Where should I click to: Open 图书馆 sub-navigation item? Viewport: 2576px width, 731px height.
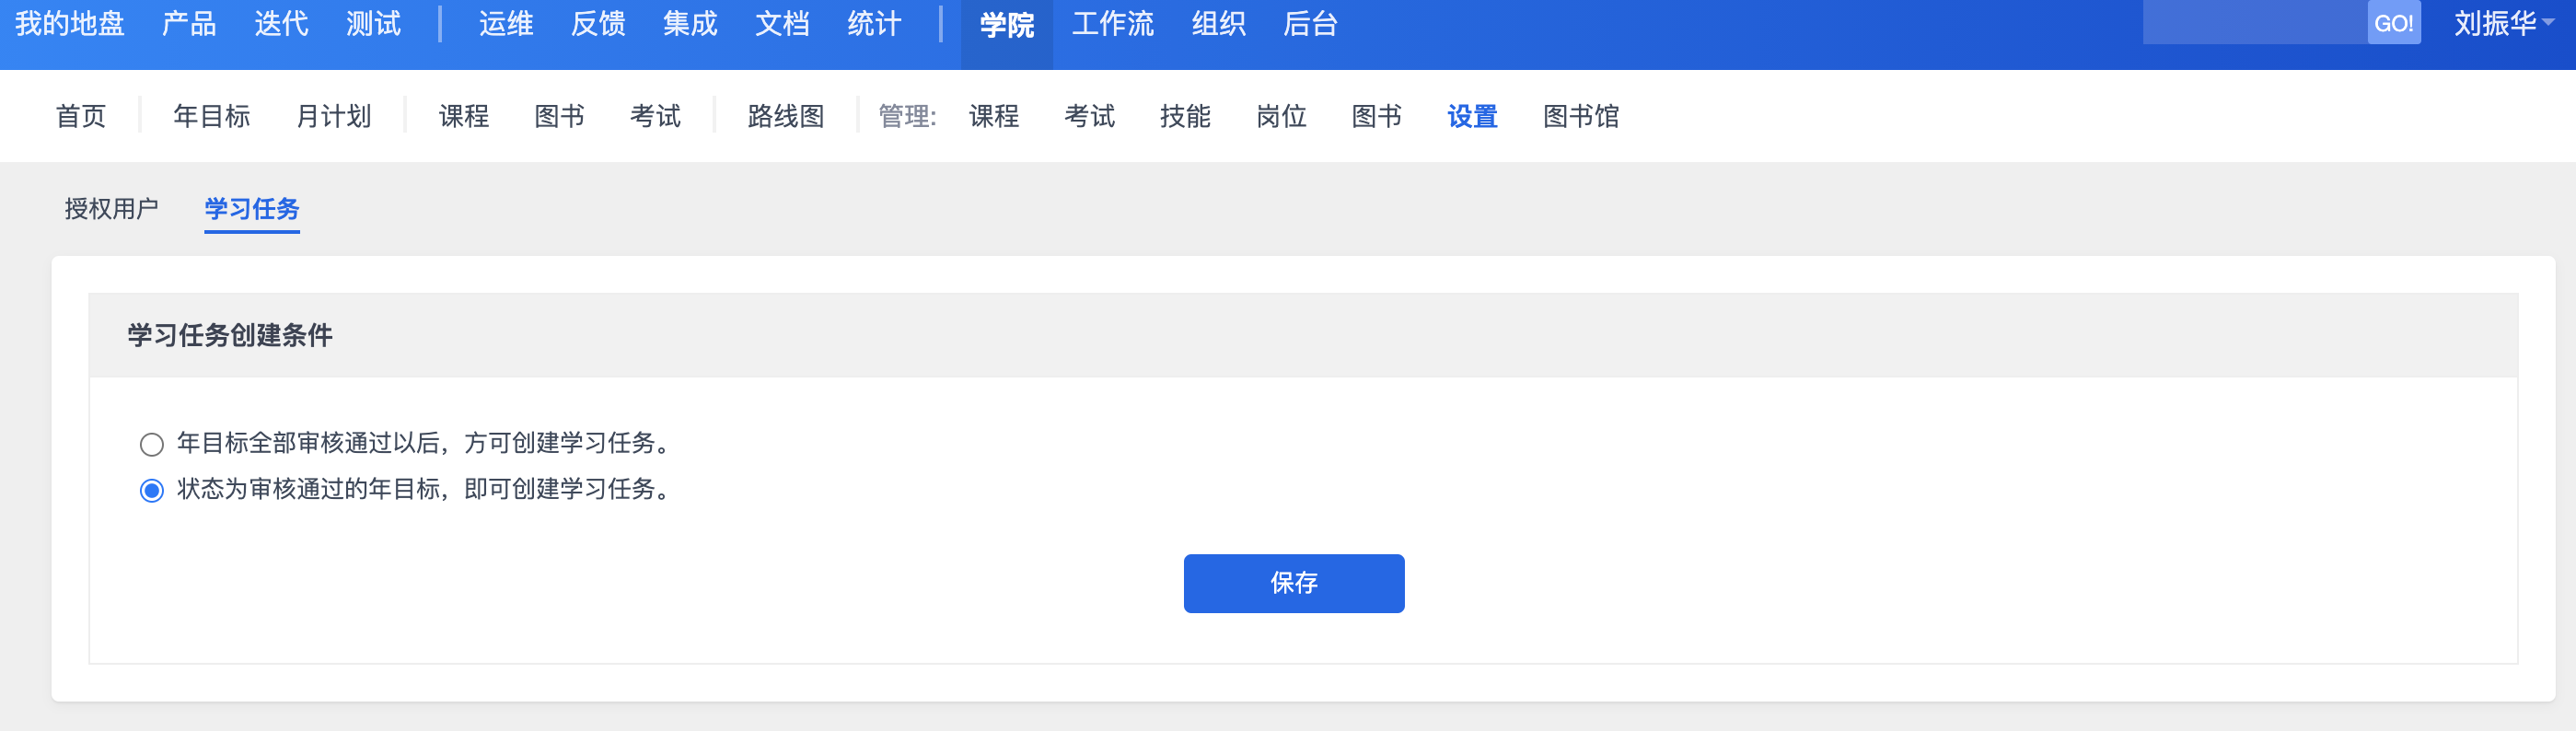(x=1580, y=116)
